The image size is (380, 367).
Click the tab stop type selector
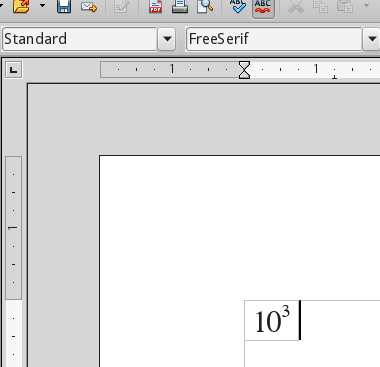[14, 70]
